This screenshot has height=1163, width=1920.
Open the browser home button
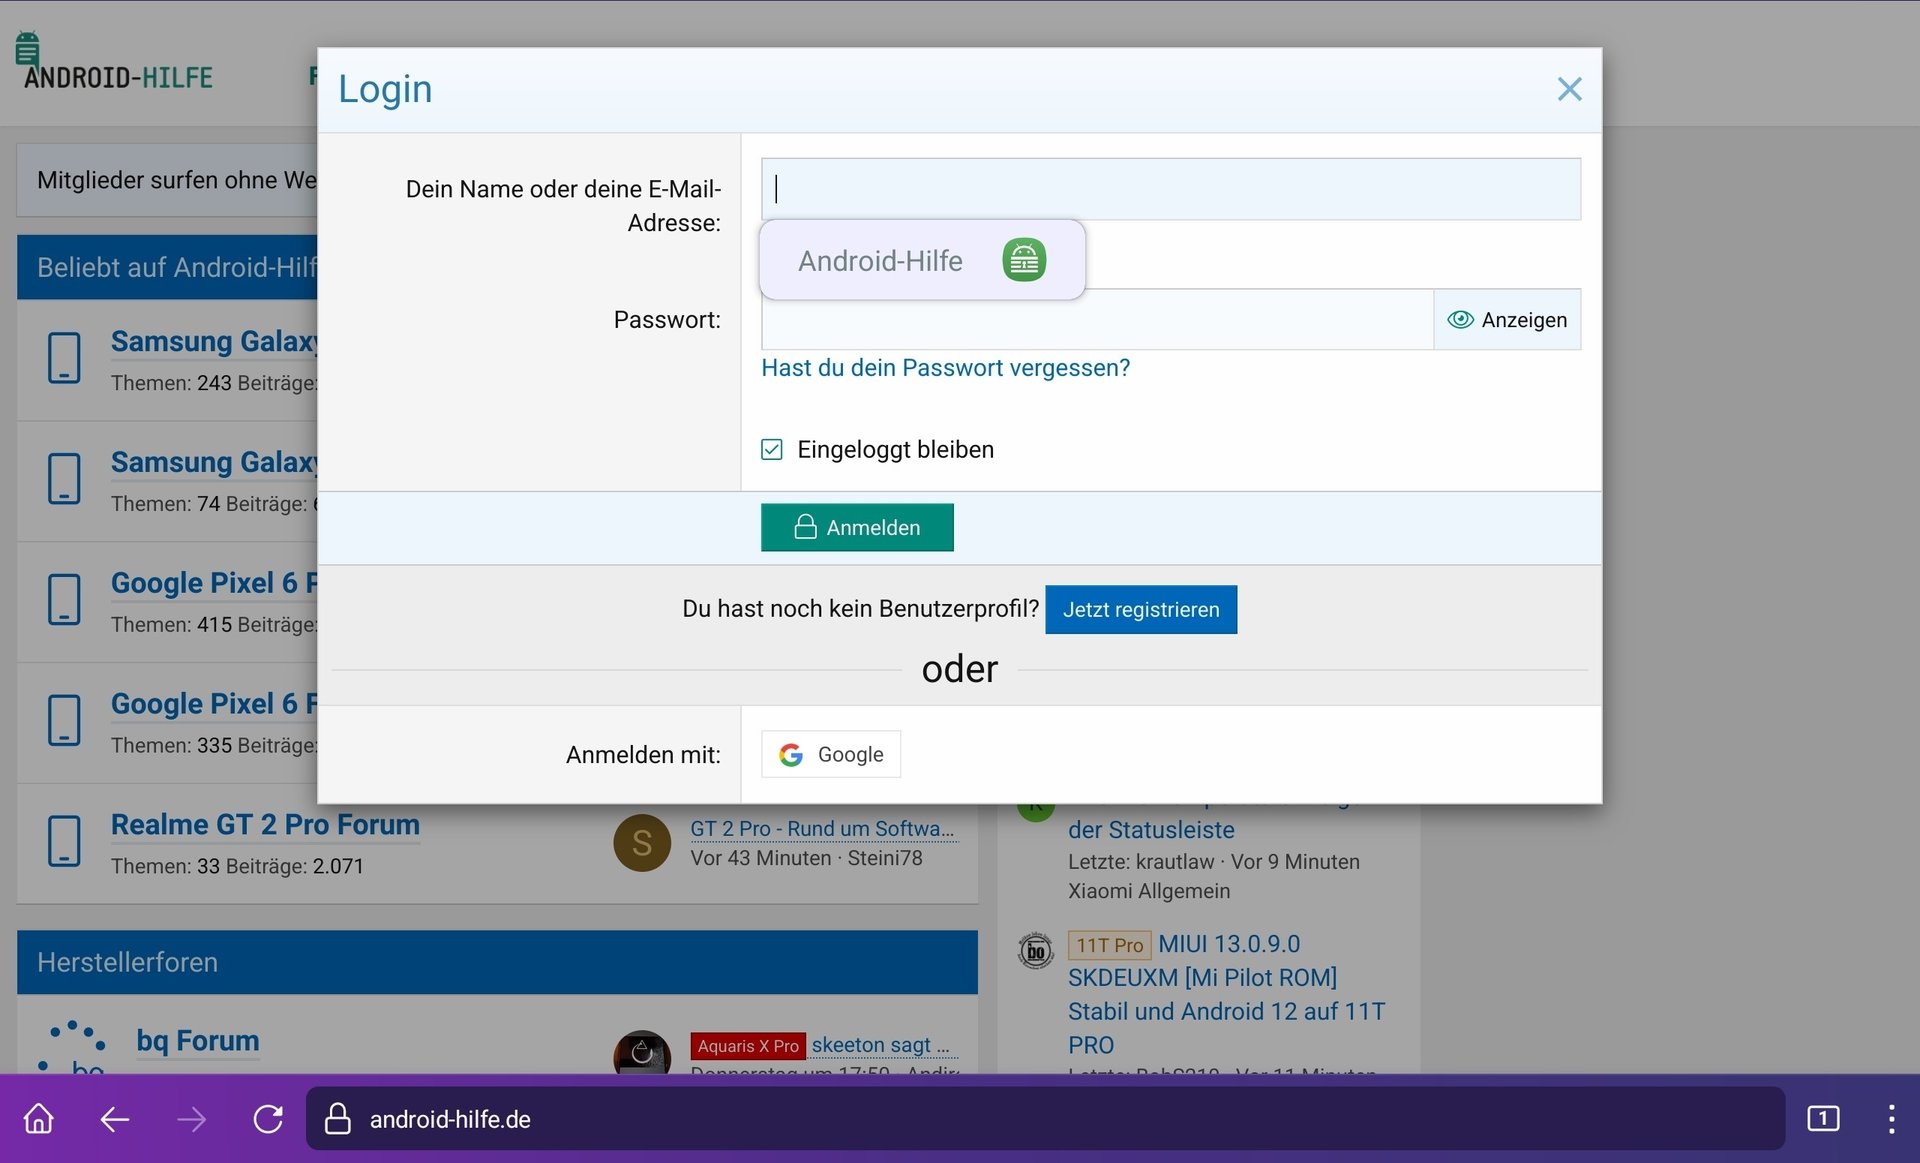[x=39, y=1118]
